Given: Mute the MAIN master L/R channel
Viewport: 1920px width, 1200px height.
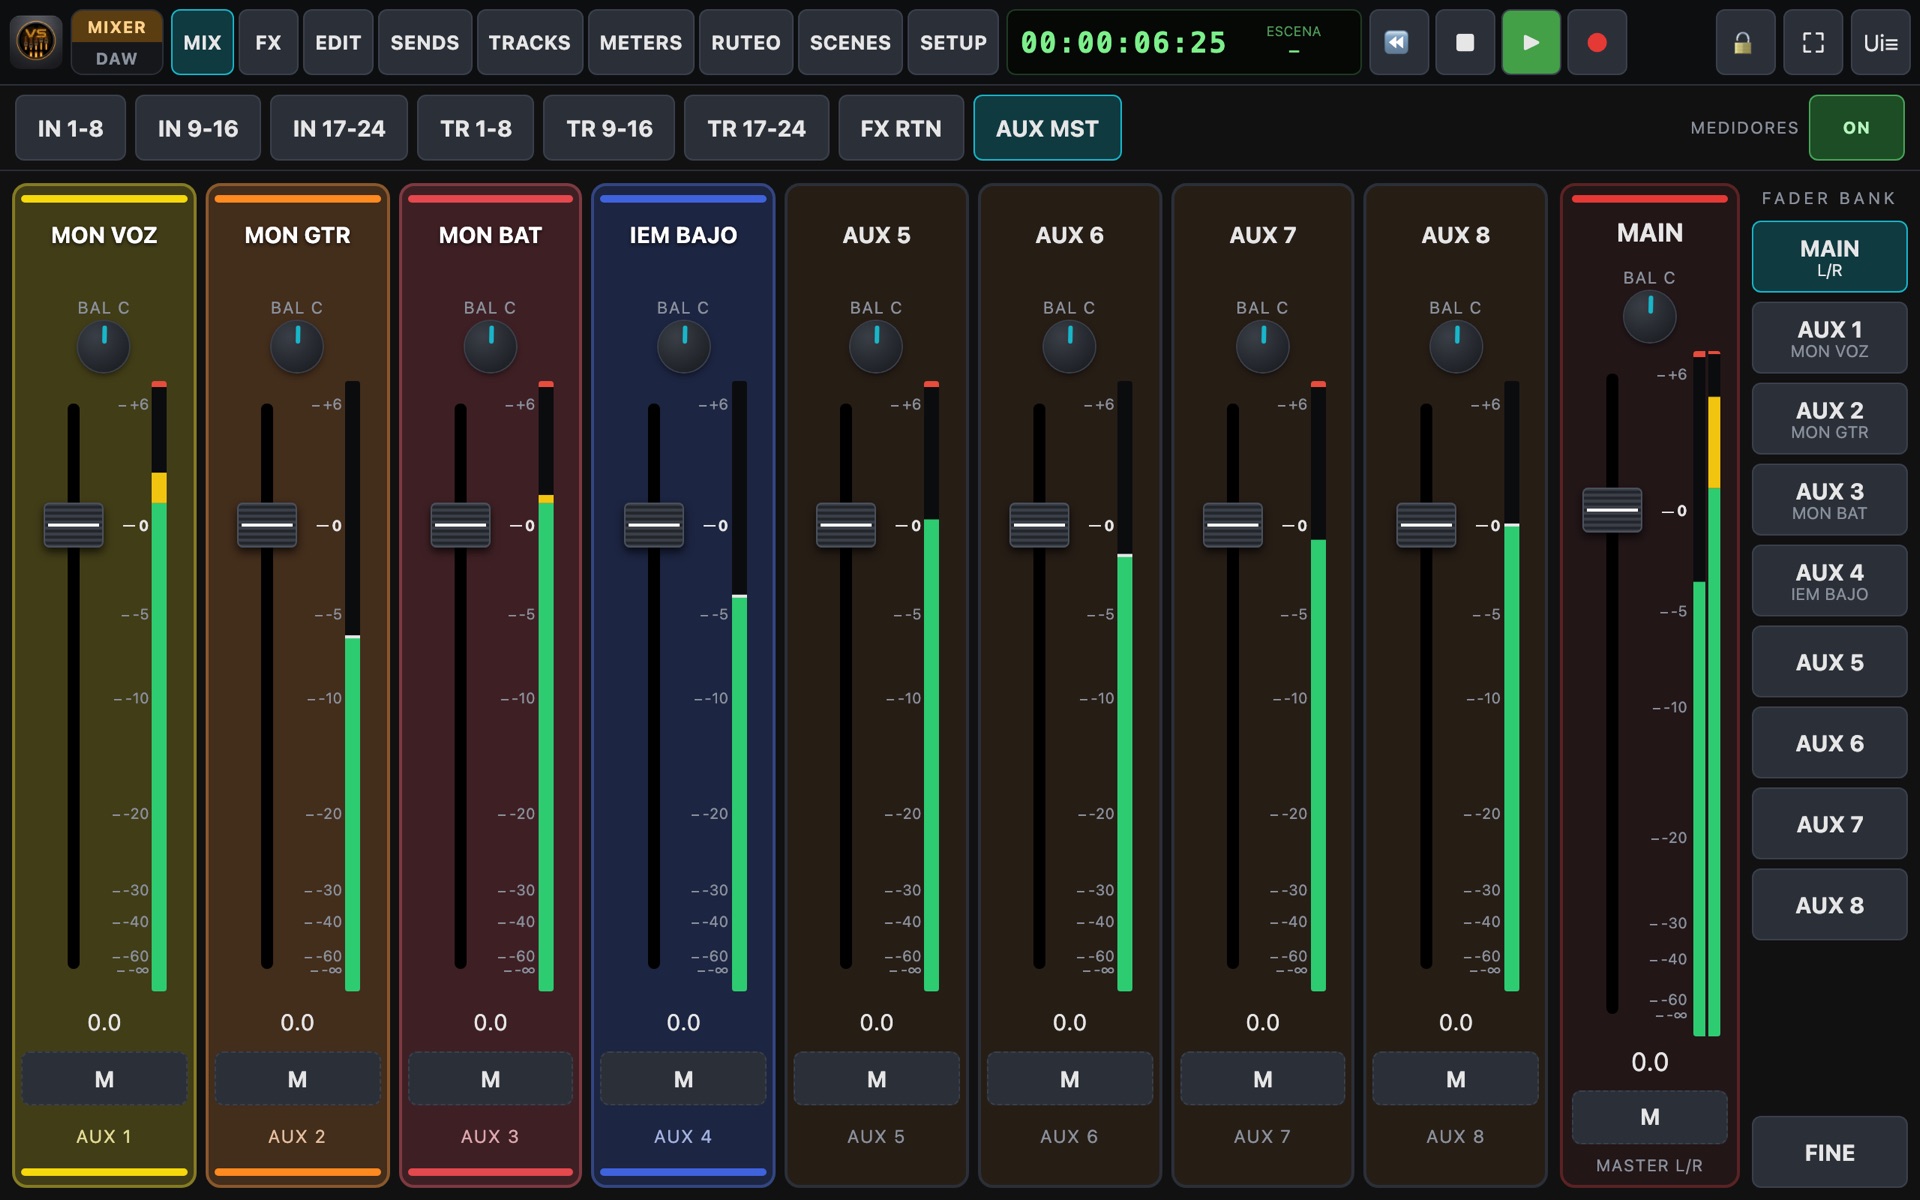Looking at the screenshot, I should pyautogui.click(x=1649, y=1117).
